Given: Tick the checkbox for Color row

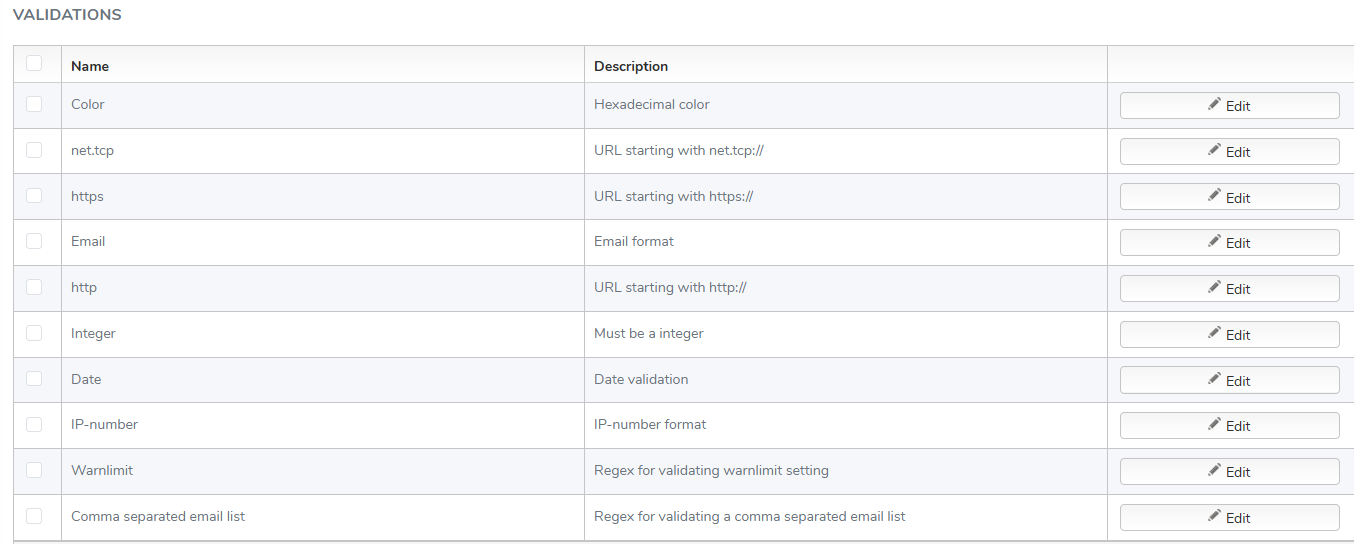Looking at the screenshot, I should tap(34, 104).
